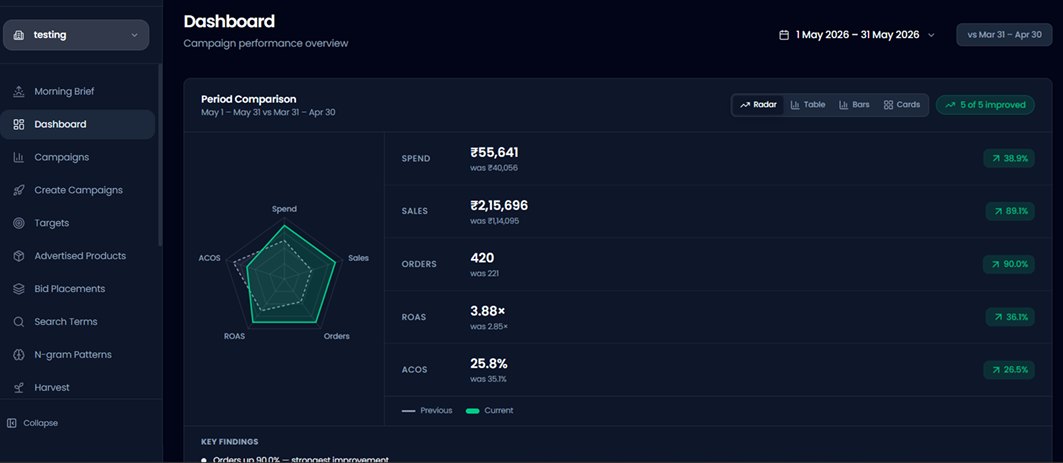This screenshot has height=463, width=1063.
Task: Switch to Table view tab
Action: (x=808, y=105)
